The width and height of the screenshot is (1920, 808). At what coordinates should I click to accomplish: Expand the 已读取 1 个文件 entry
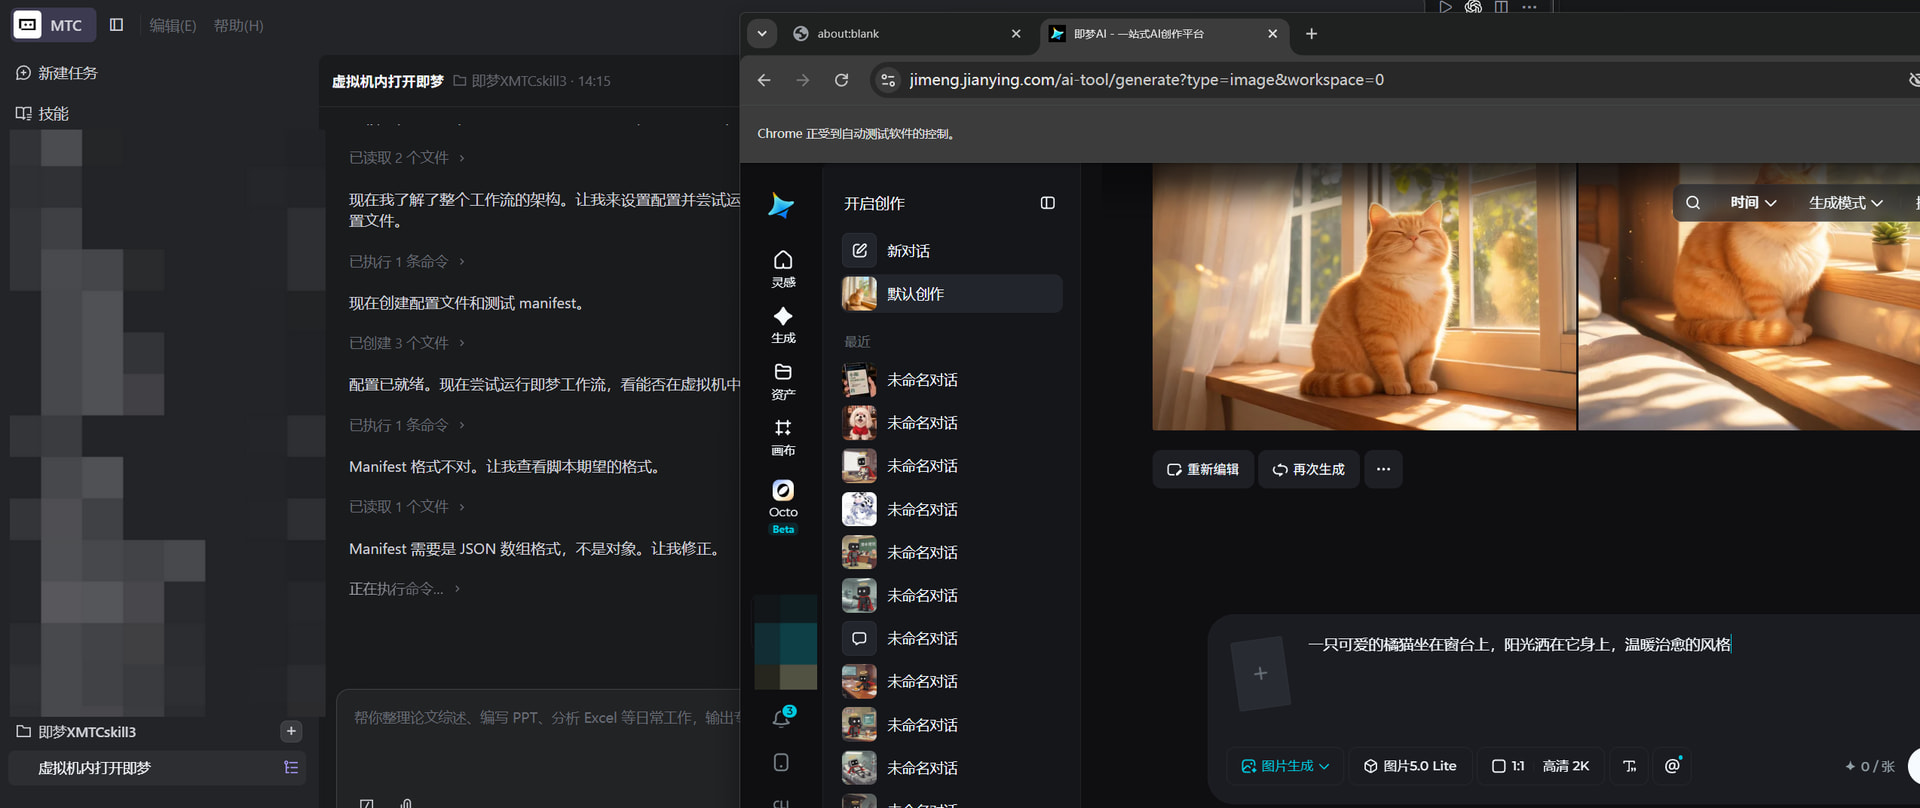coord(406,507)
